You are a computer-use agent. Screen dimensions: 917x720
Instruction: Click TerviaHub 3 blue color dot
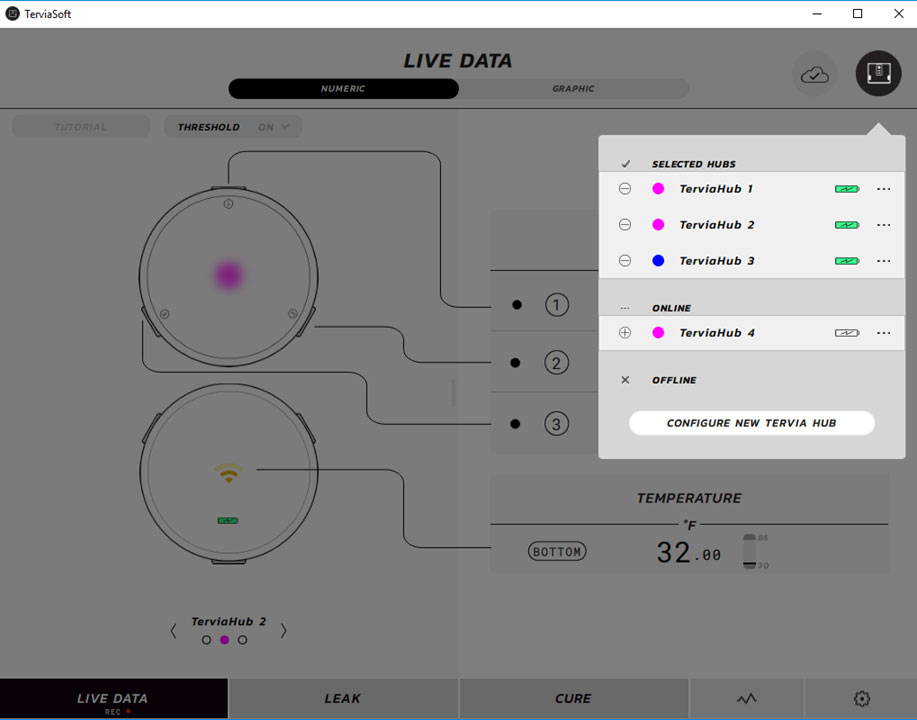coord(658,261)
